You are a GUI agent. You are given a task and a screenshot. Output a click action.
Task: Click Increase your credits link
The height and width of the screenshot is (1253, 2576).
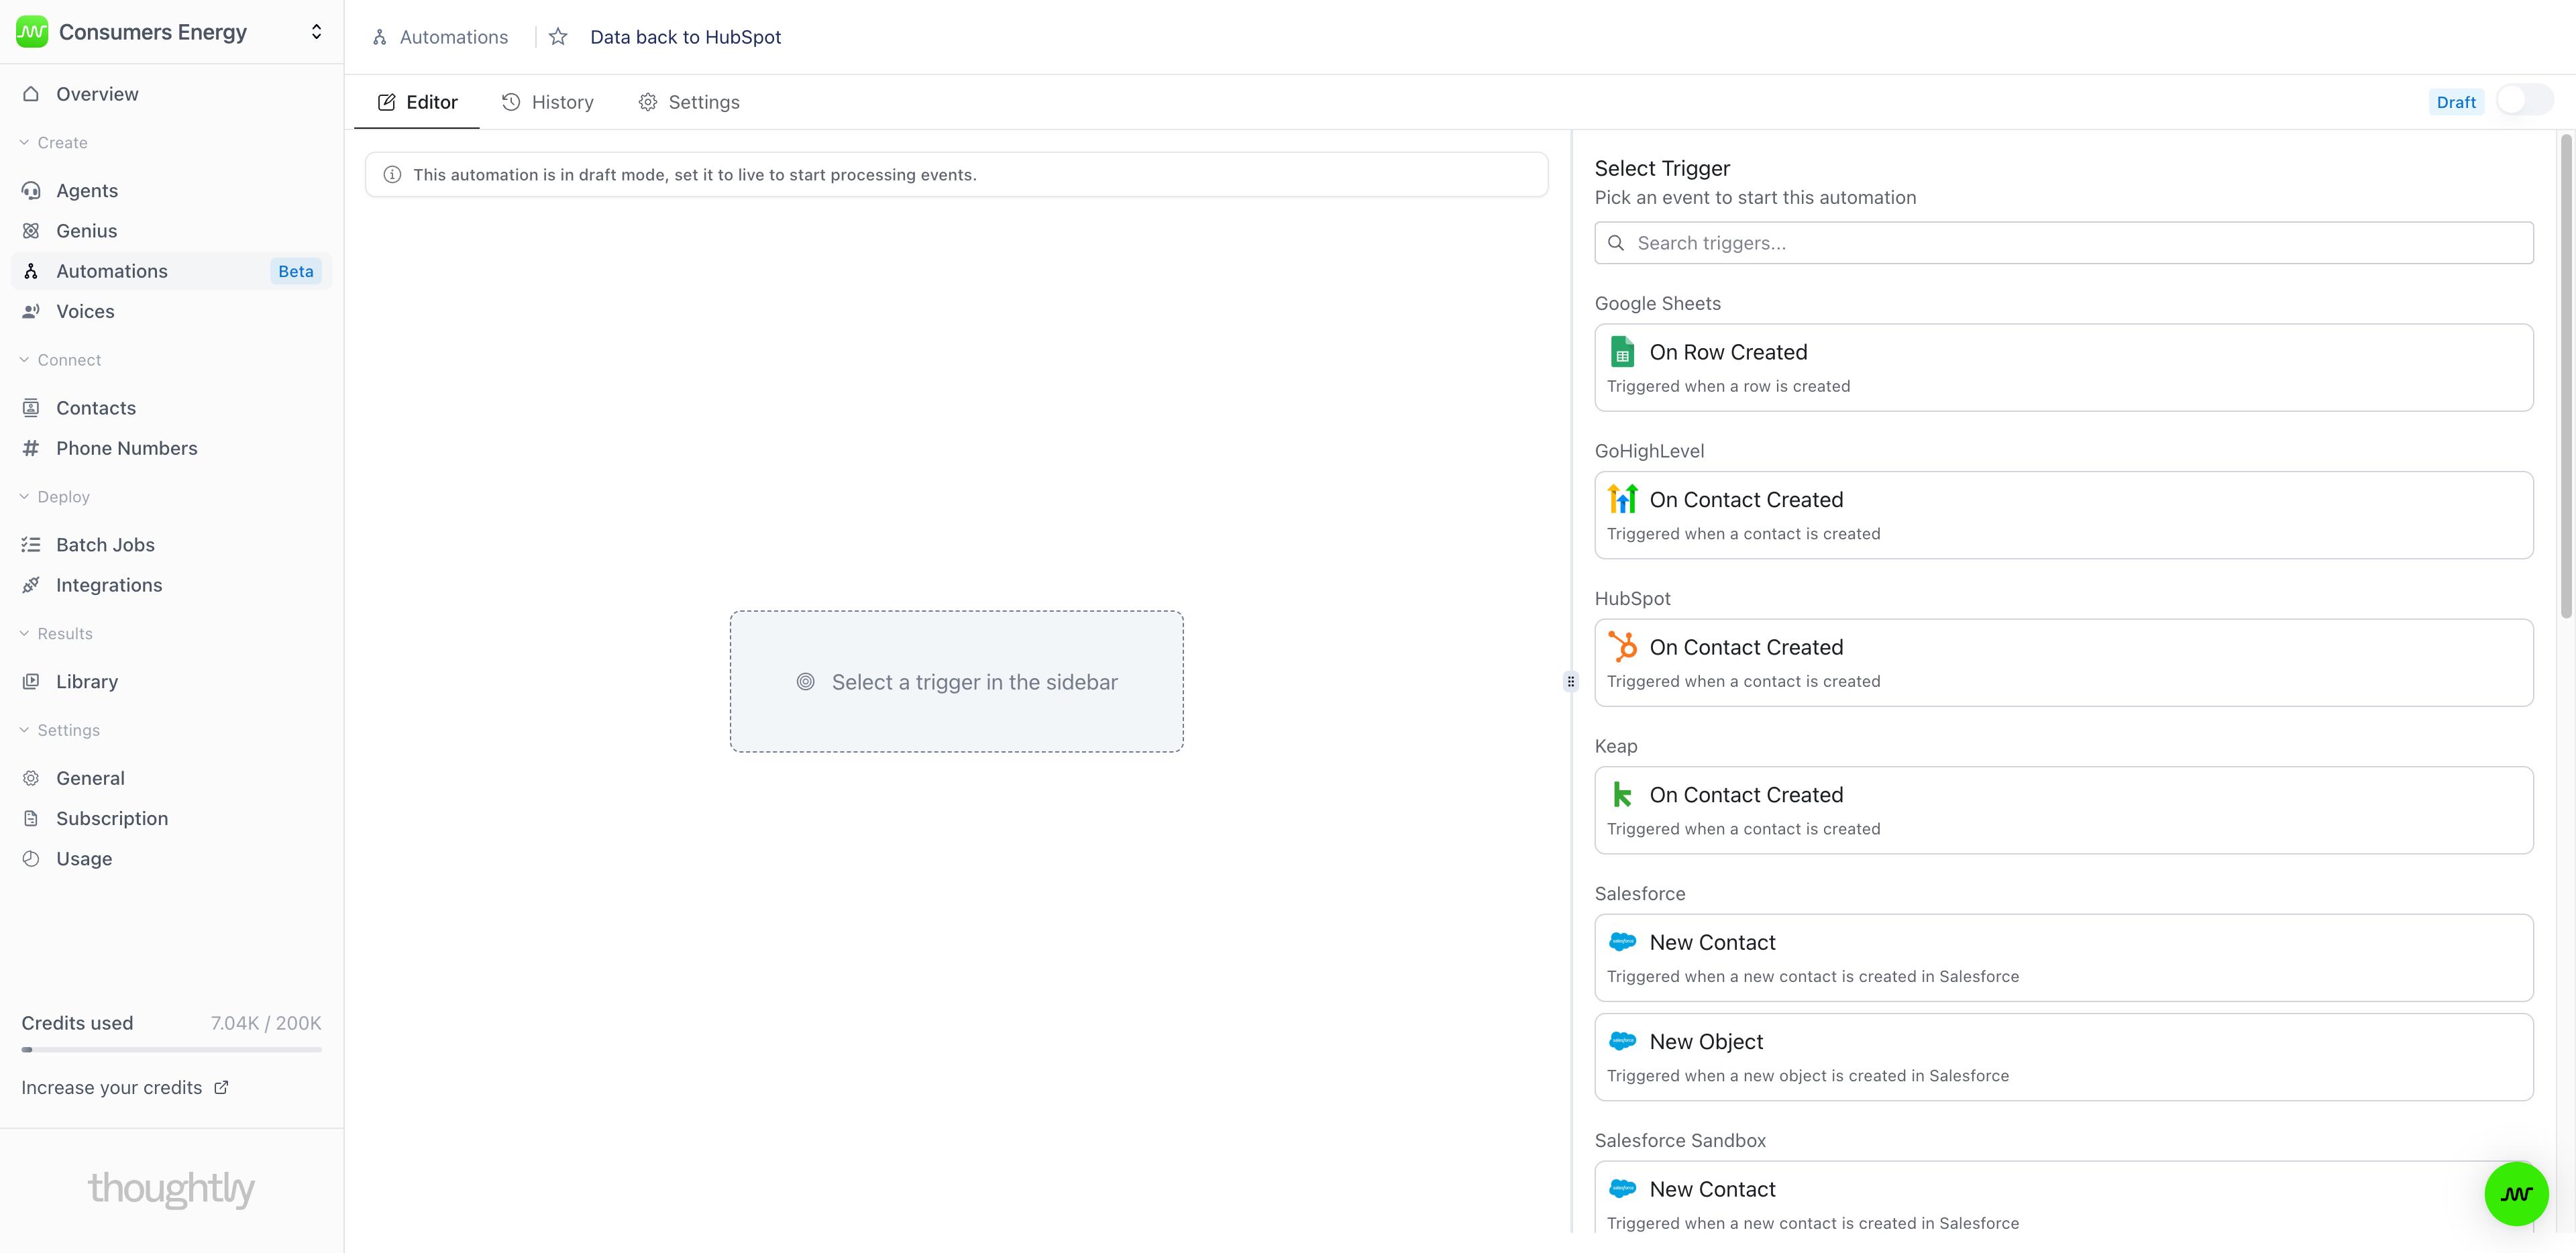(x=125, y=1088)
